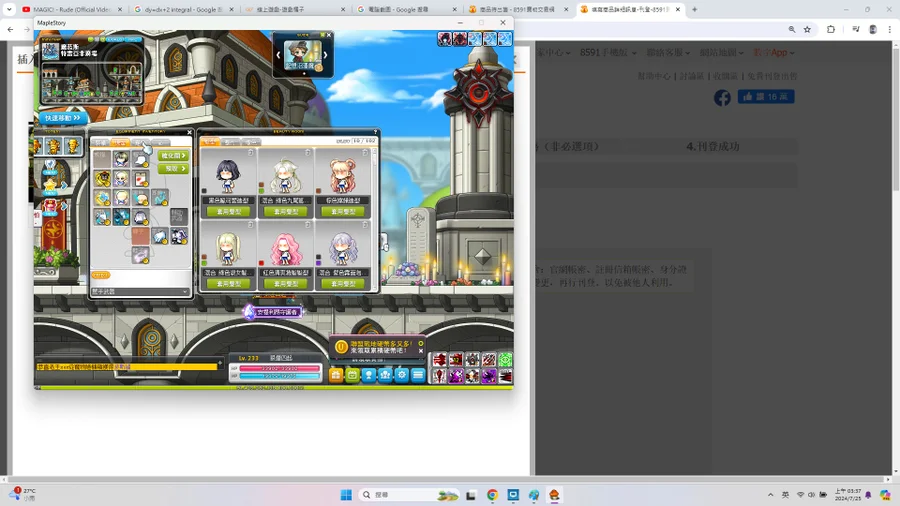Select the white cap slot in equipment window
This screenshot has width=900, height=506.
[140, 159]
